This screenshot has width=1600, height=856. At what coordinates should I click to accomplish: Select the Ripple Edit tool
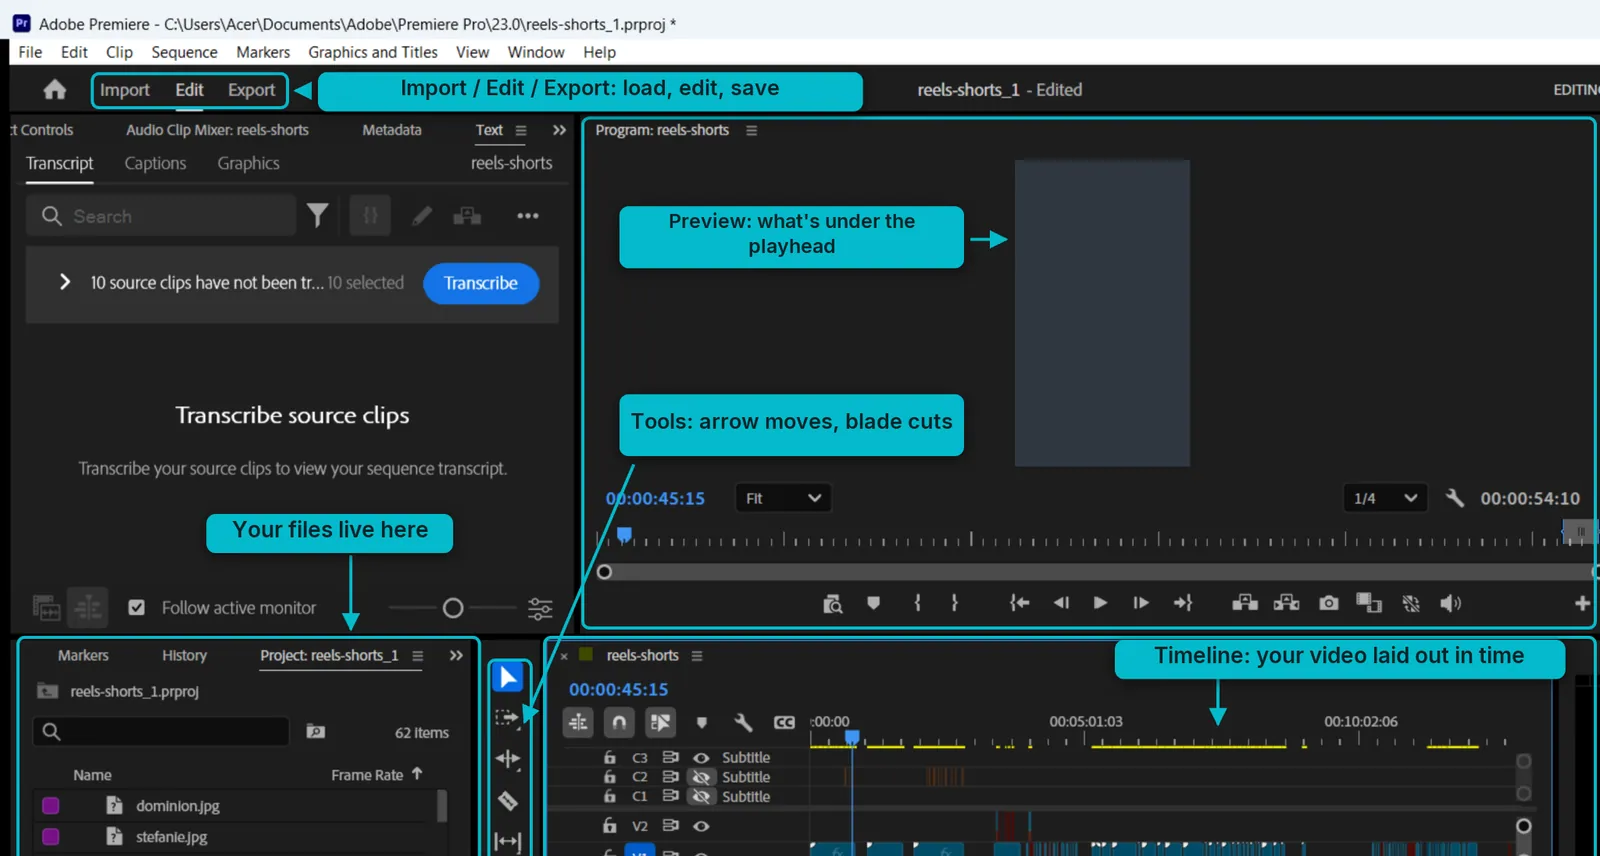[x=508, y=759]
